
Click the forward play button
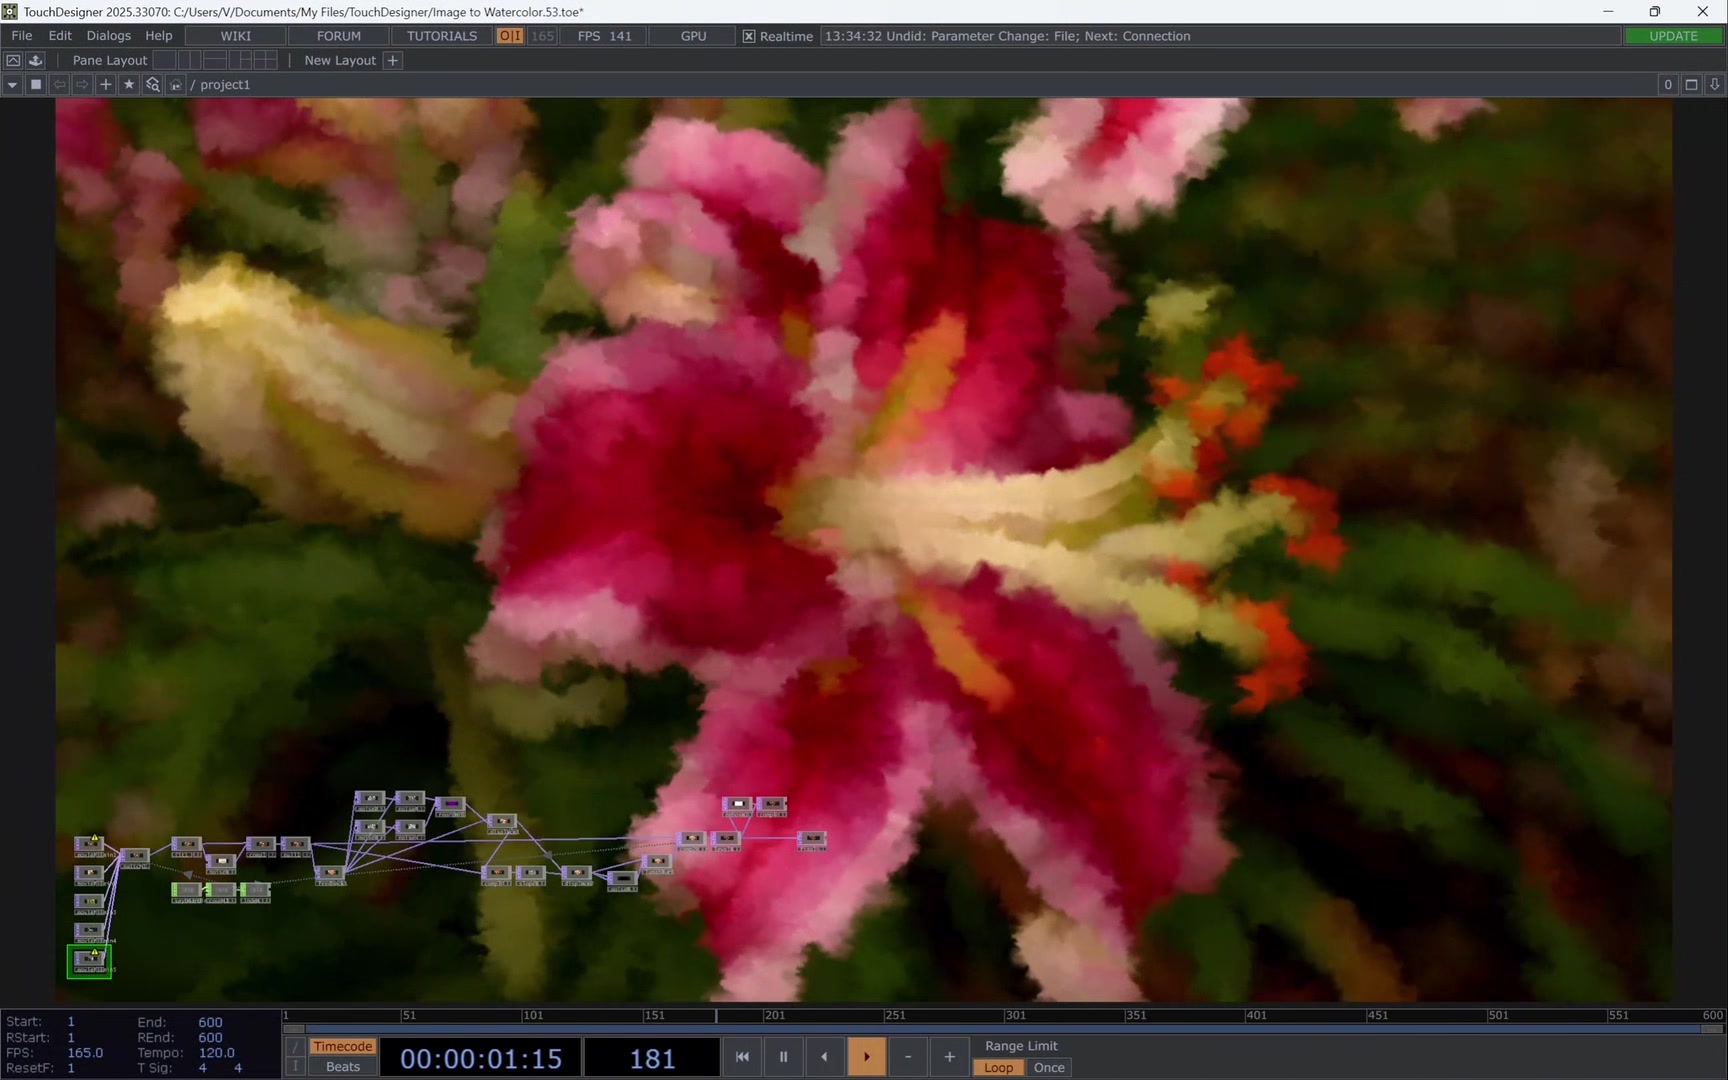pyautogui.click(x=866, y=1057)
